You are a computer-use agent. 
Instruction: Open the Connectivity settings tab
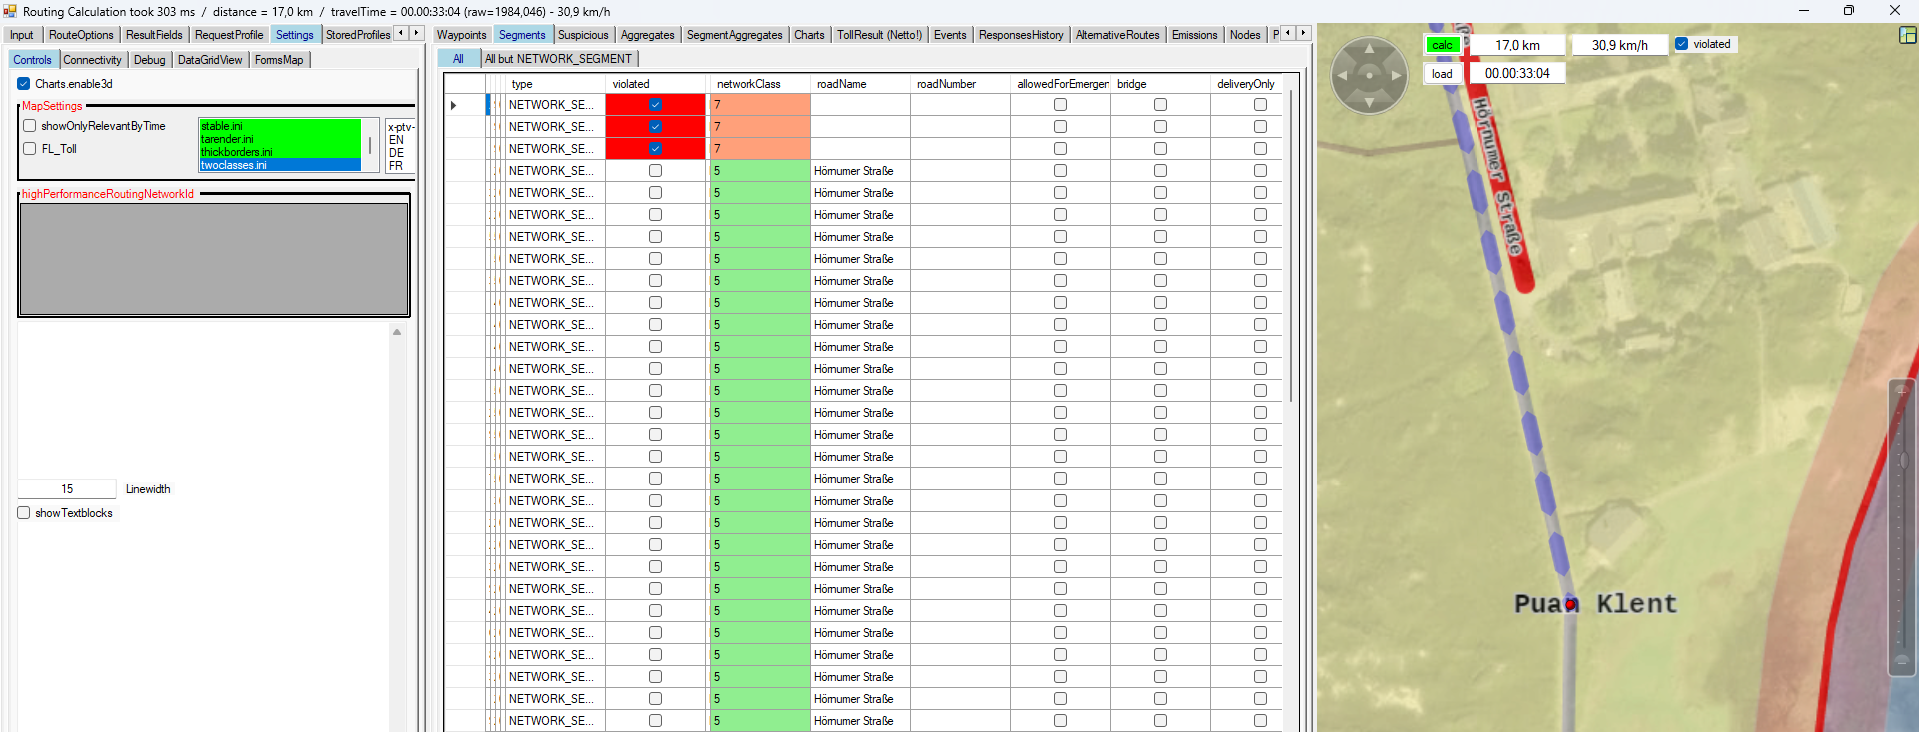[92, 60]
